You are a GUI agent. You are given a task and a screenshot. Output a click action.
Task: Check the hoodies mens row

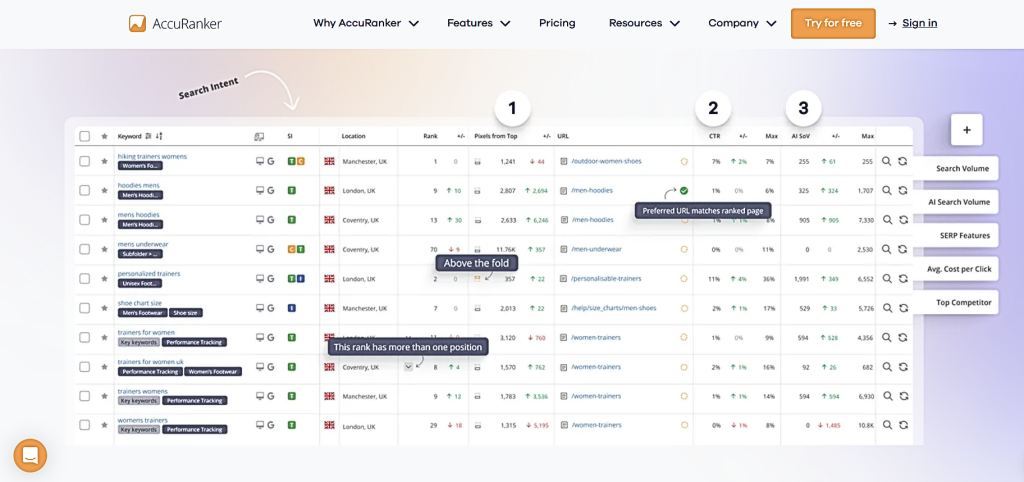[84, 190]
